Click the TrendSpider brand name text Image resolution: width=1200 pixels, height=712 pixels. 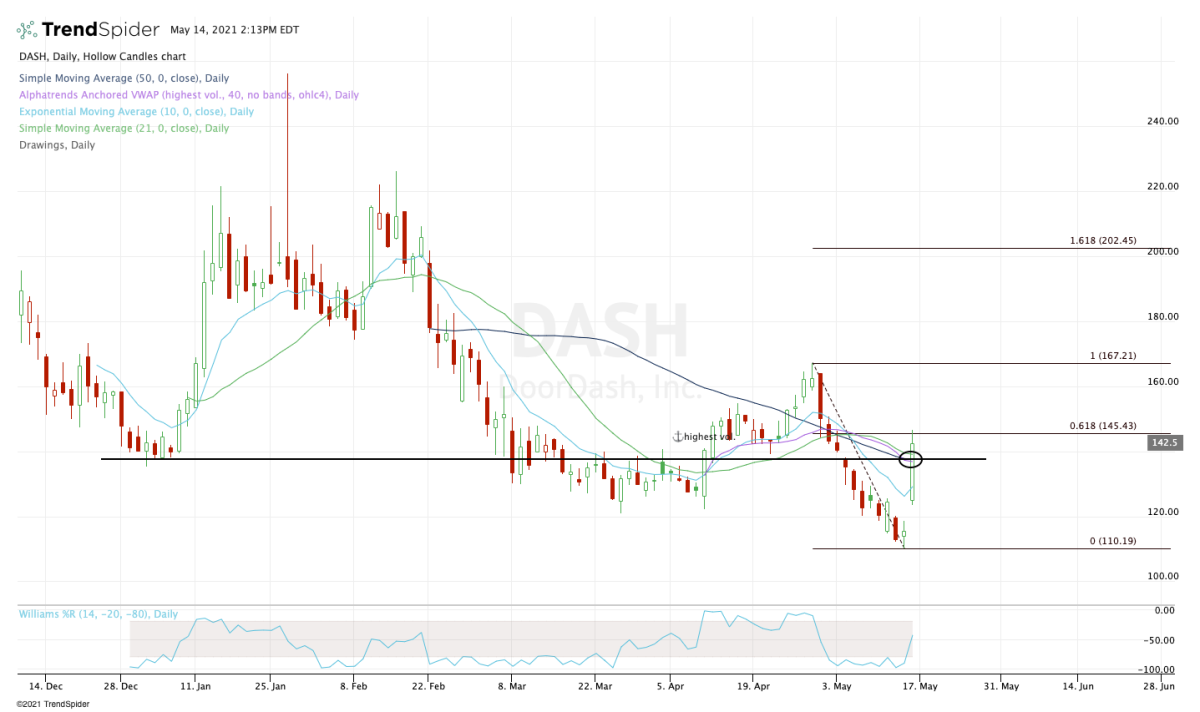click(98, 28)
